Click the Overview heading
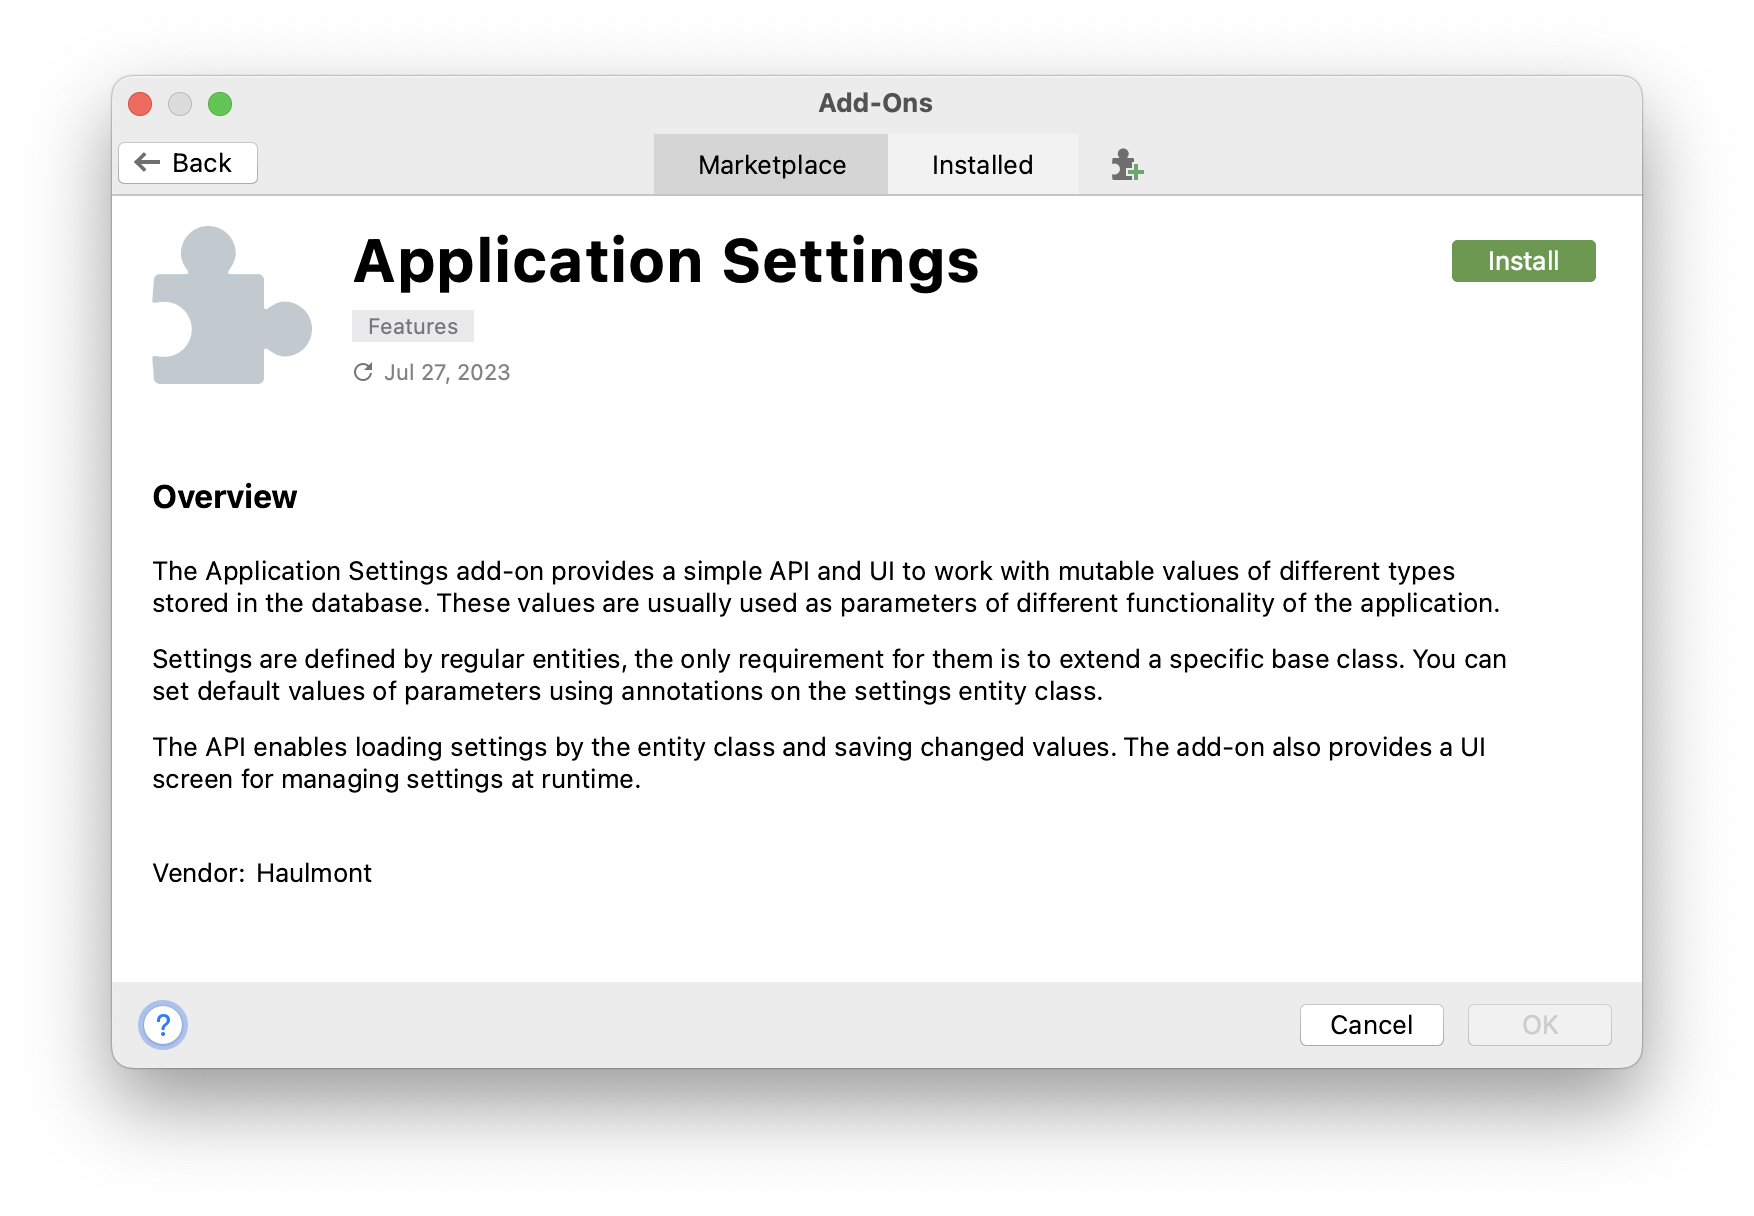This screenshot has width=1754, height=1216. tap(225, 497)
